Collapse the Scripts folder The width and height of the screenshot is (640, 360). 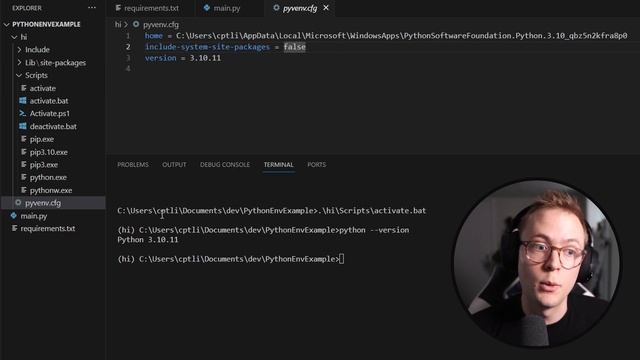click(x=19, y=76)
